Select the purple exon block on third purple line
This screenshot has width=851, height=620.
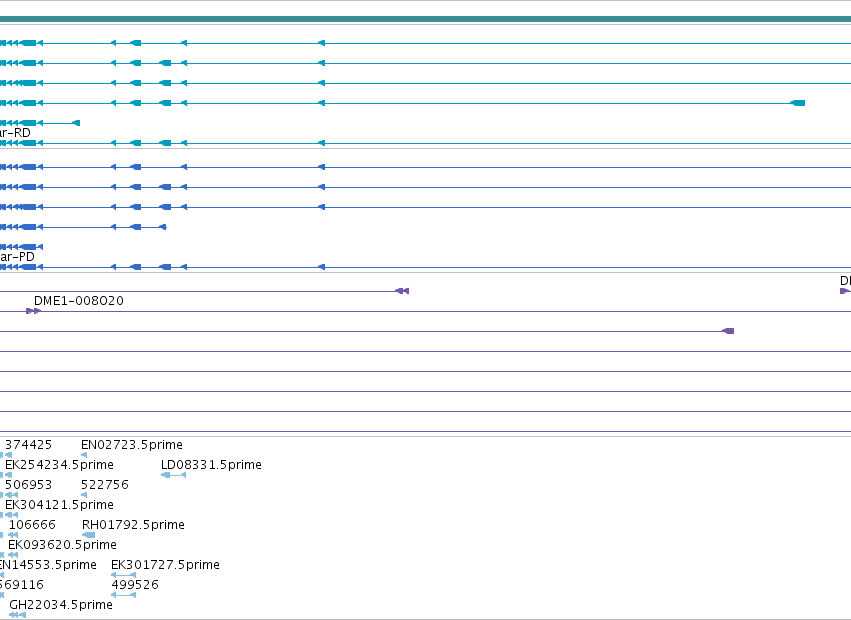[728, 331]
